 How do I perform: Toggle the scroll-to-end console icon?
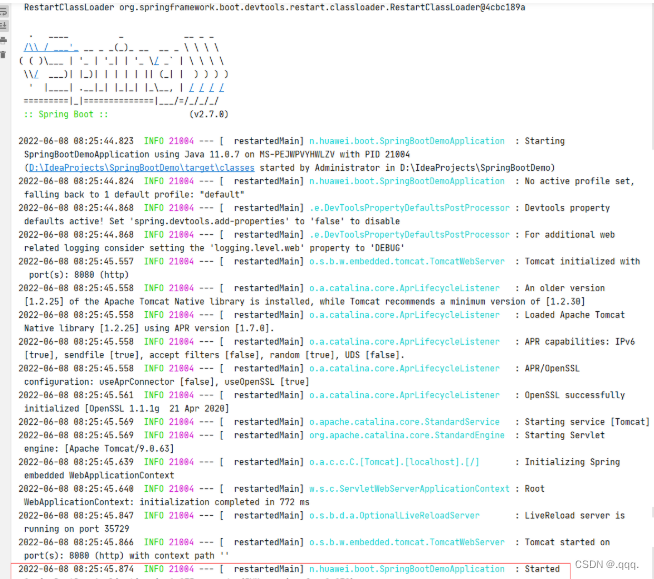tap(3, 26)
